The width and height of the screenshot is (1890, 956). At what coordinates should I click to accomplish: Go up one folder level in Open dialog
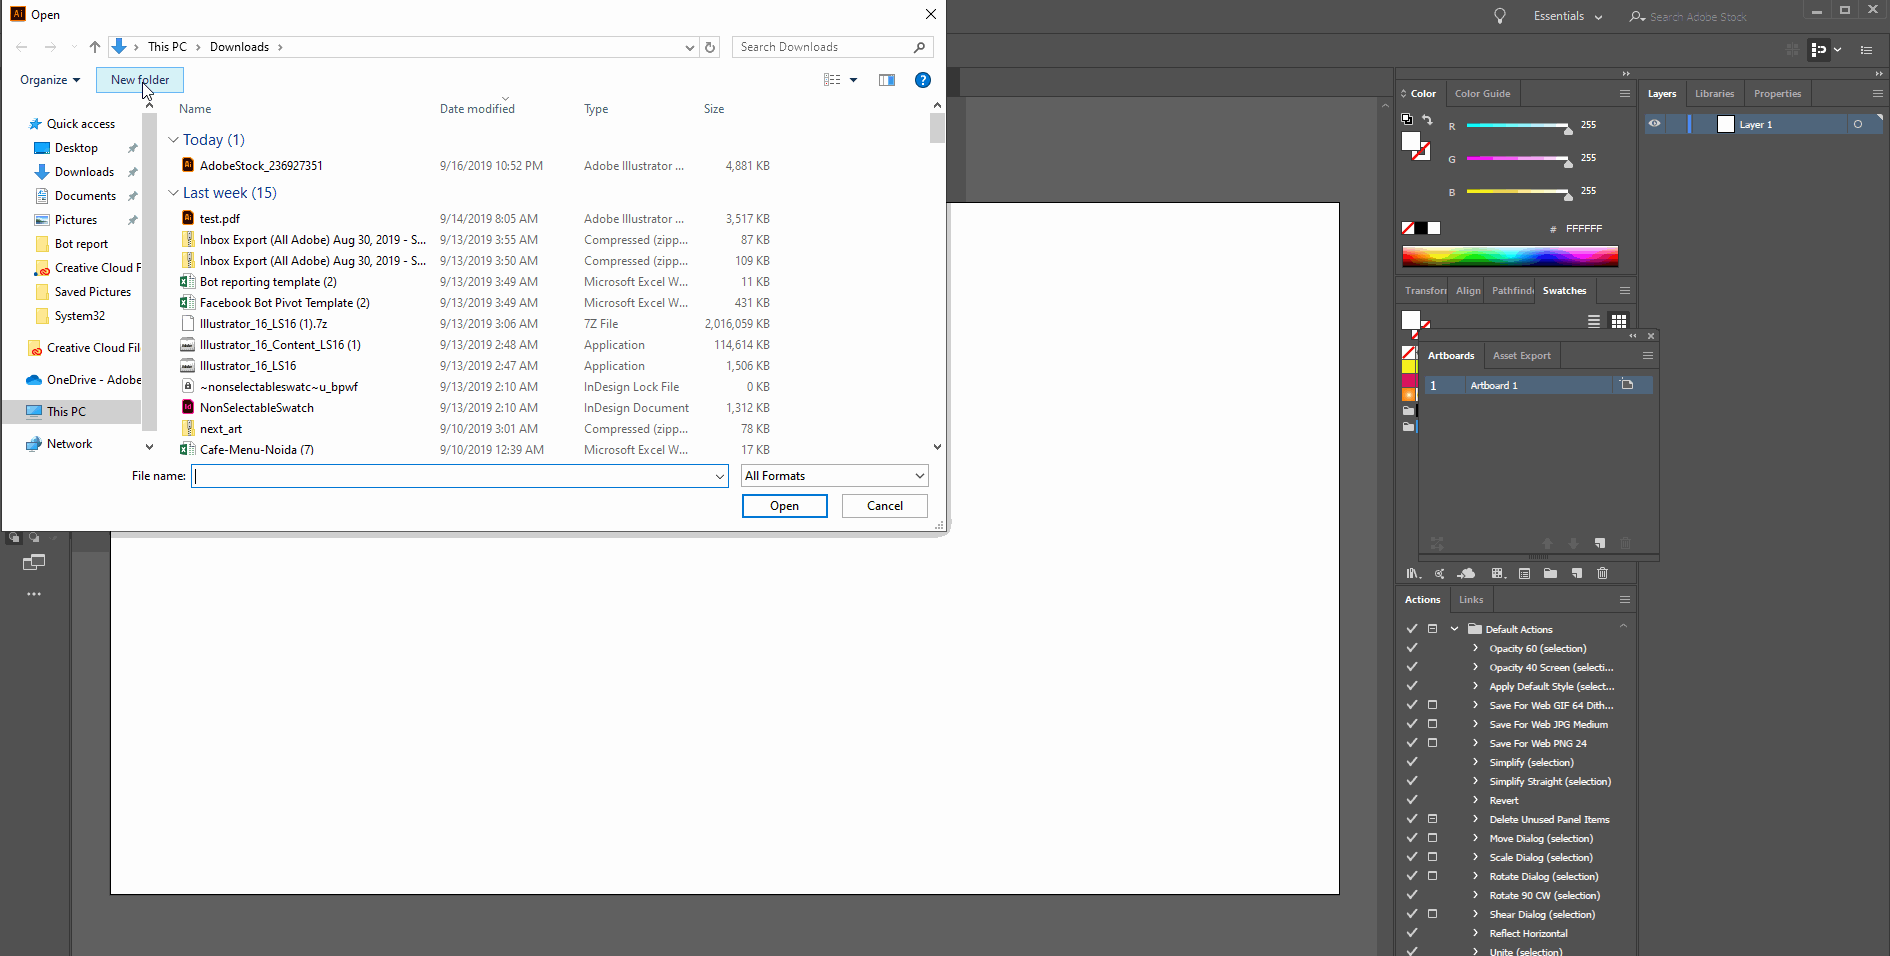pyautogui.click(x=95, y=47)
